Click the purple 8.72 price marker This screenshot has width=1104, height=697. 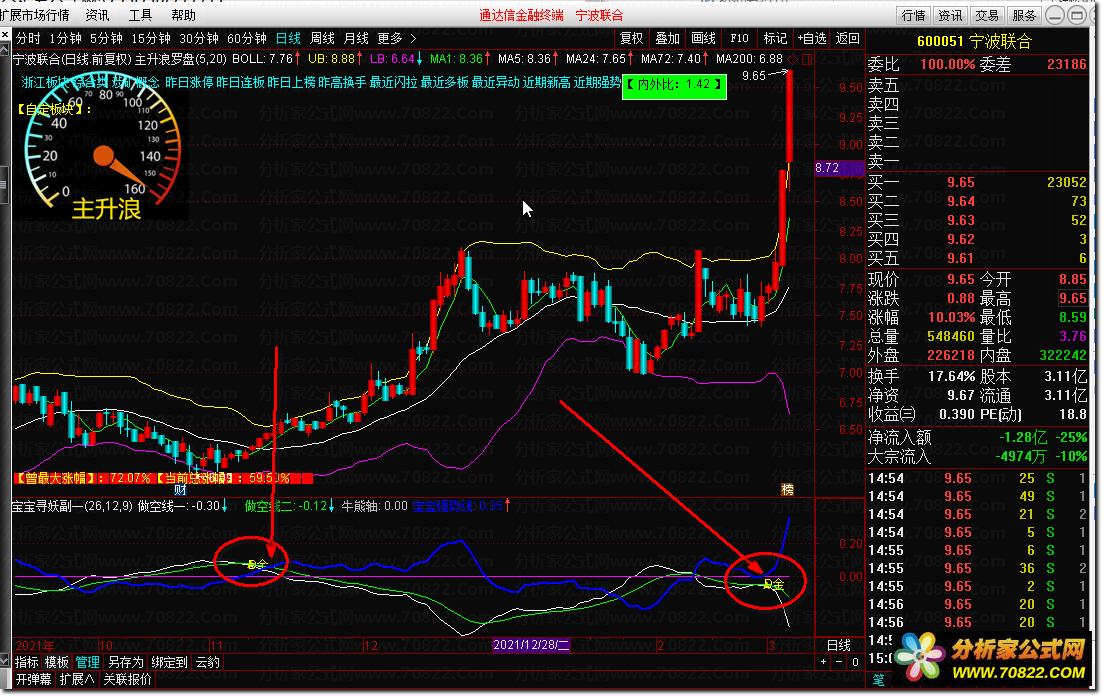pos(839,168)
